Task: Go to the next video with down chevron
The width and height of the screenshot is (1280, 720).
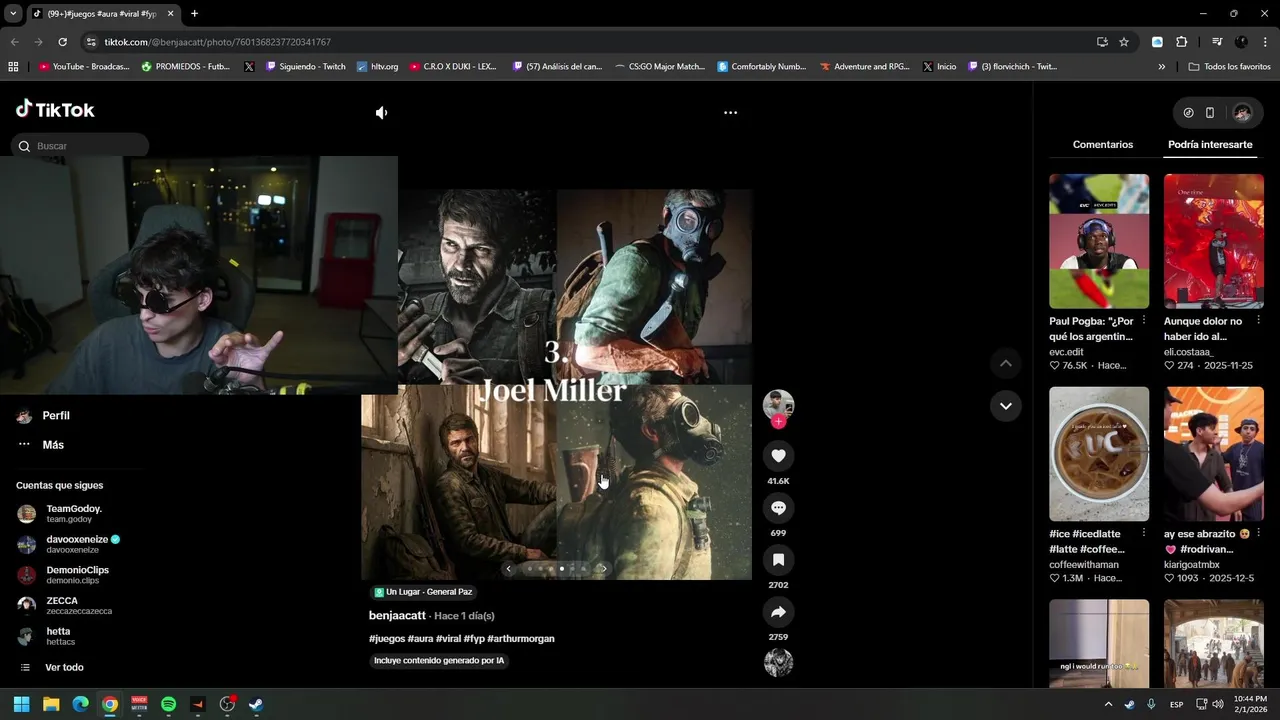Action: (1006, 406)
